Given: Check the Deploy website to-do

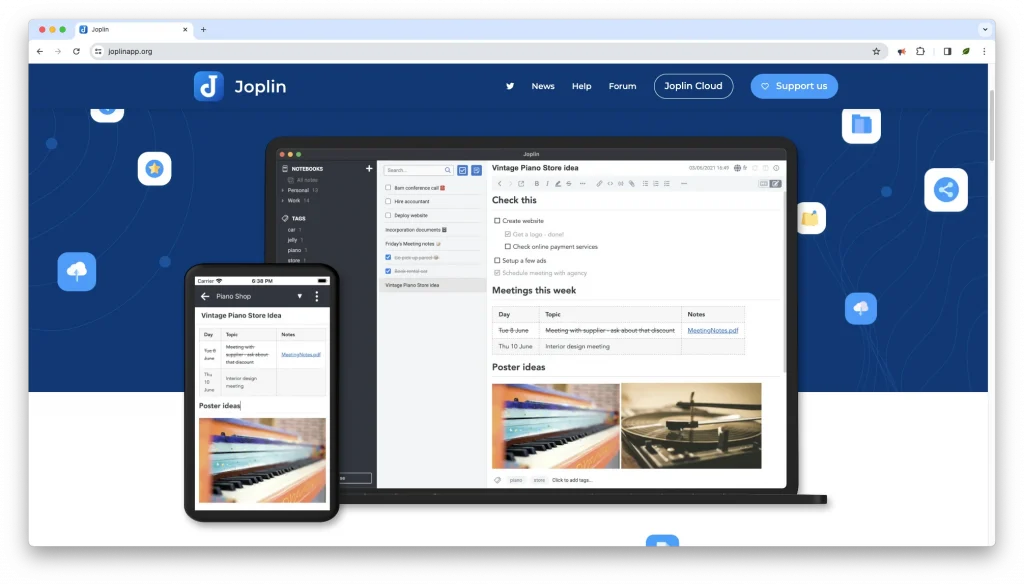Looking at the screenshot, I should [x=388, y=215].
